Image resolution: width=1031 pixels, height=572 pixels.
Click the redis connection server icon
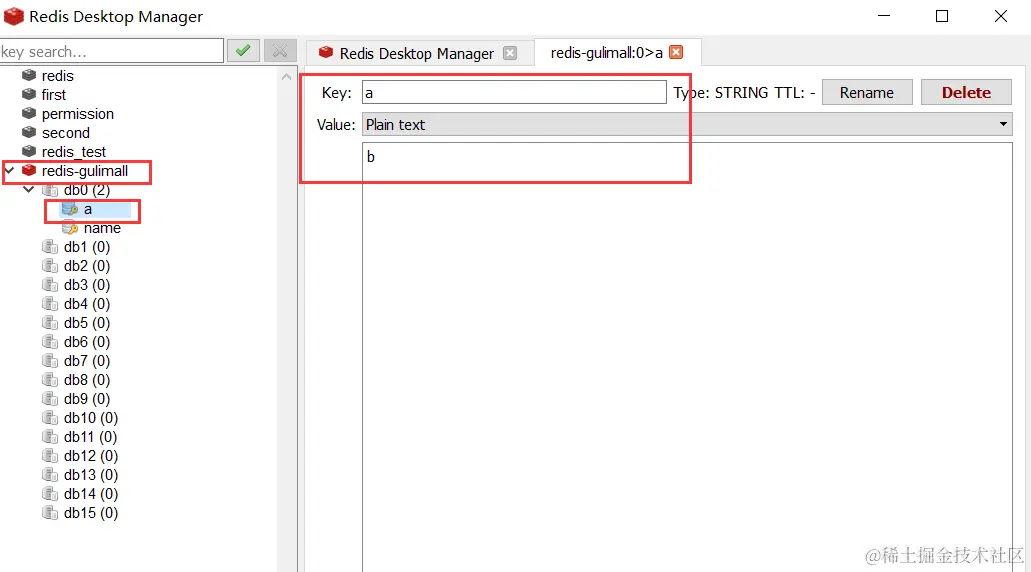click(29, 76)
